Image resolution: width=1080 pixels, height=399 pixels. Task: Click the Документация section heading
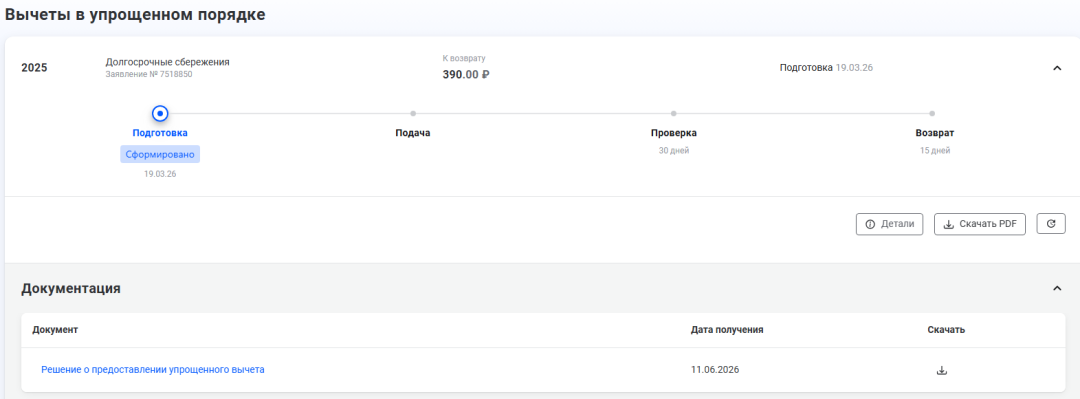[x=71, y=289]
